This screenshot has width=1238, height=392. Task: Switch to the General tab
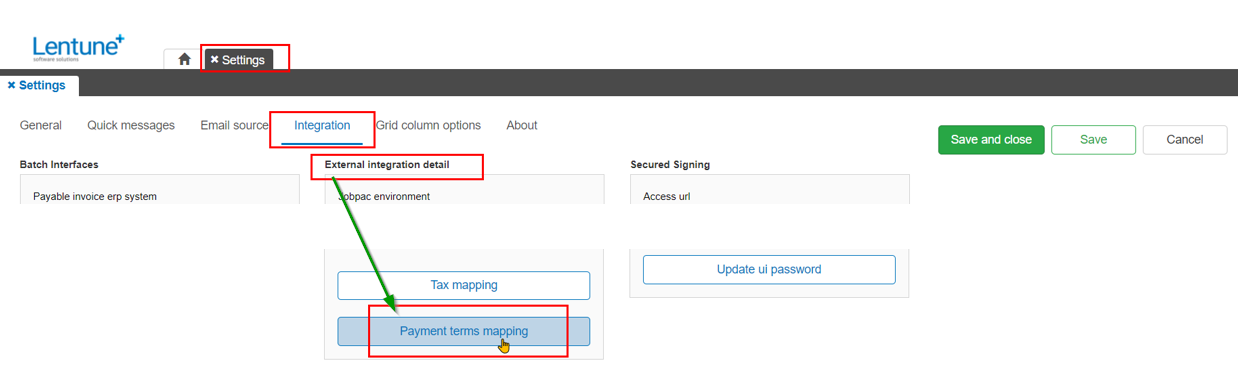[41, 126]
